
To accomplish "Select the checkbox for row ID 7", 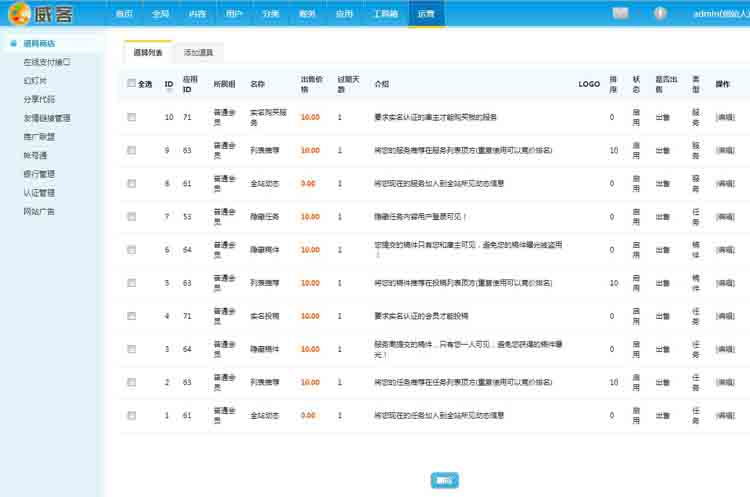I will coord(132,216).
